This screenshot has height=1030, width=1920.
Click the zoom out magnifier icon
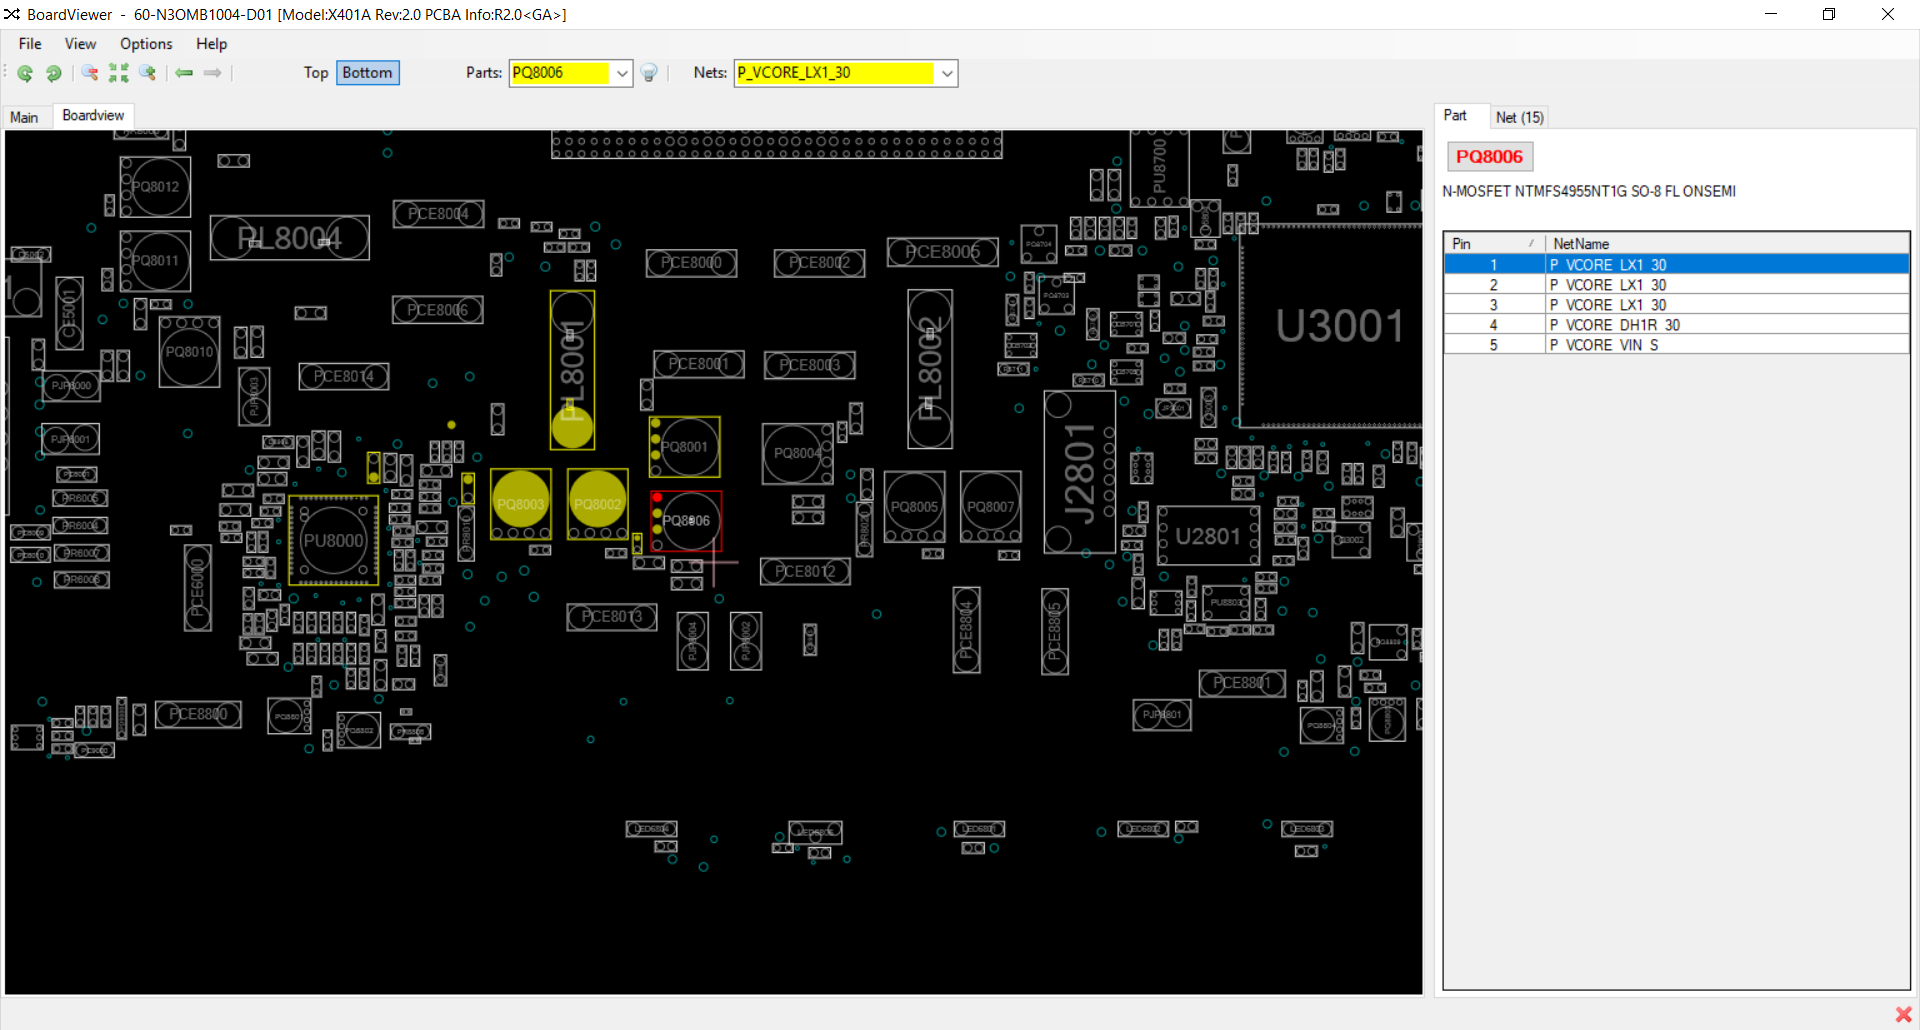[x=90, y=73]
